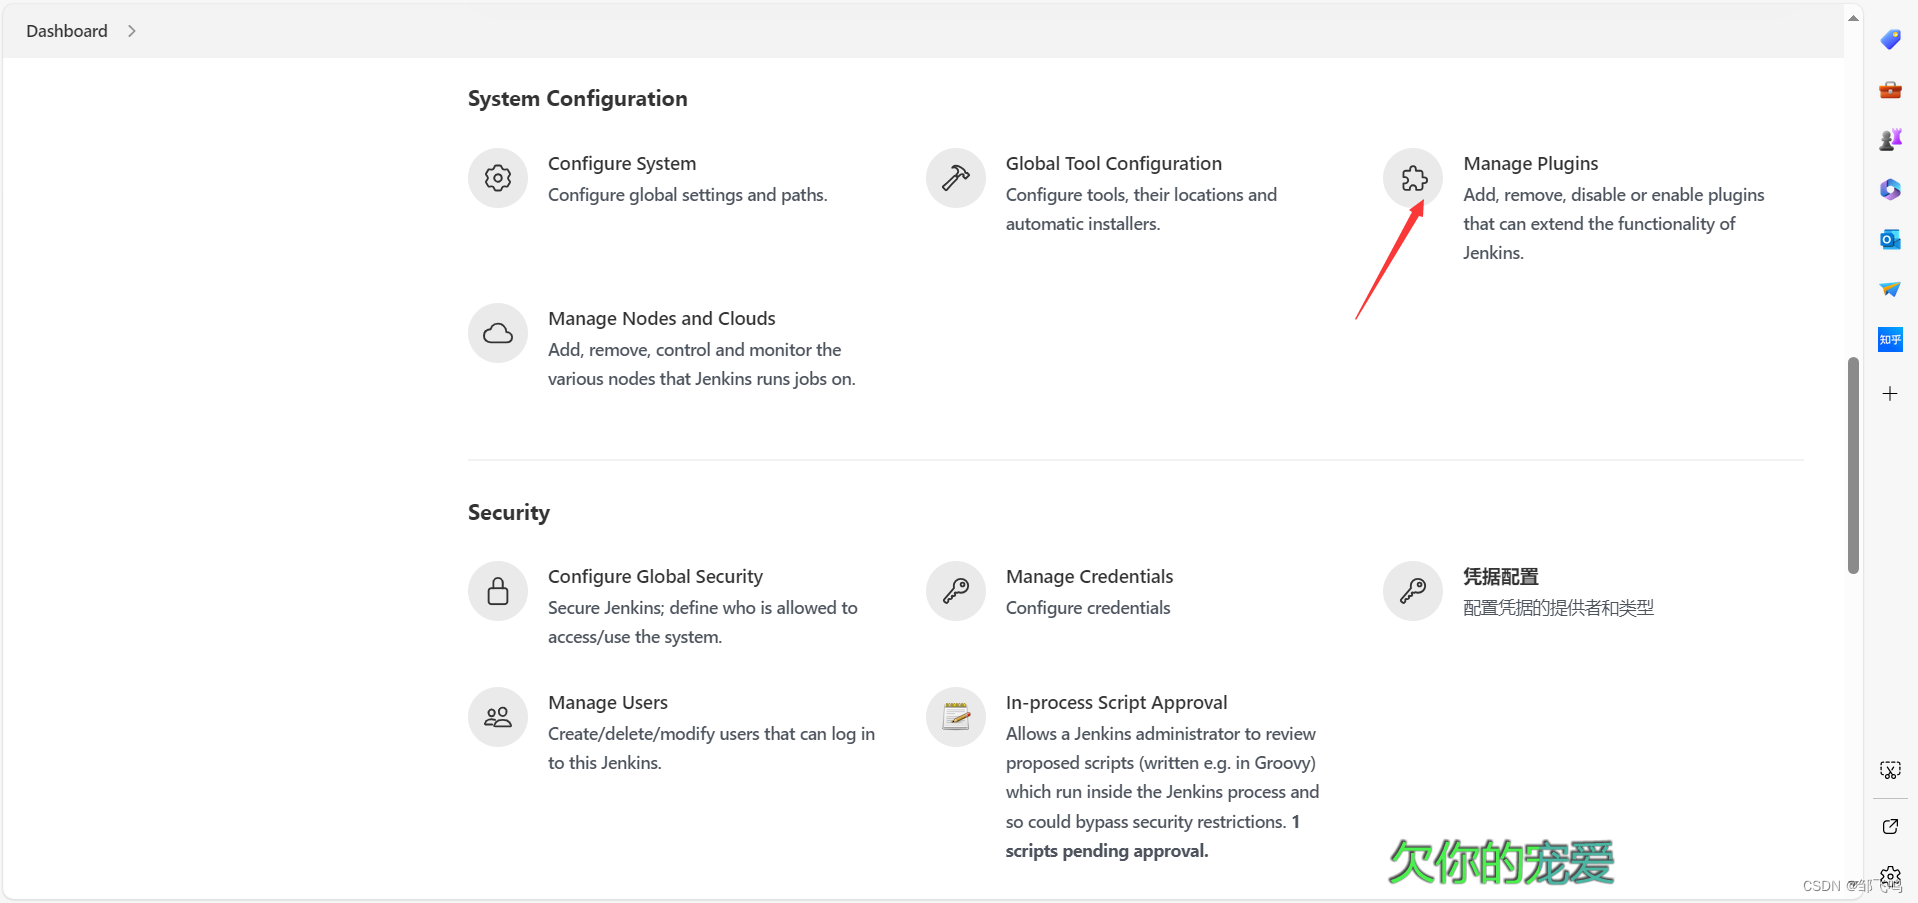This screenshot has height=903, width=1918.
Task: Click the In-process Script Approval notepad icon
Action: (x=956, y=717)
